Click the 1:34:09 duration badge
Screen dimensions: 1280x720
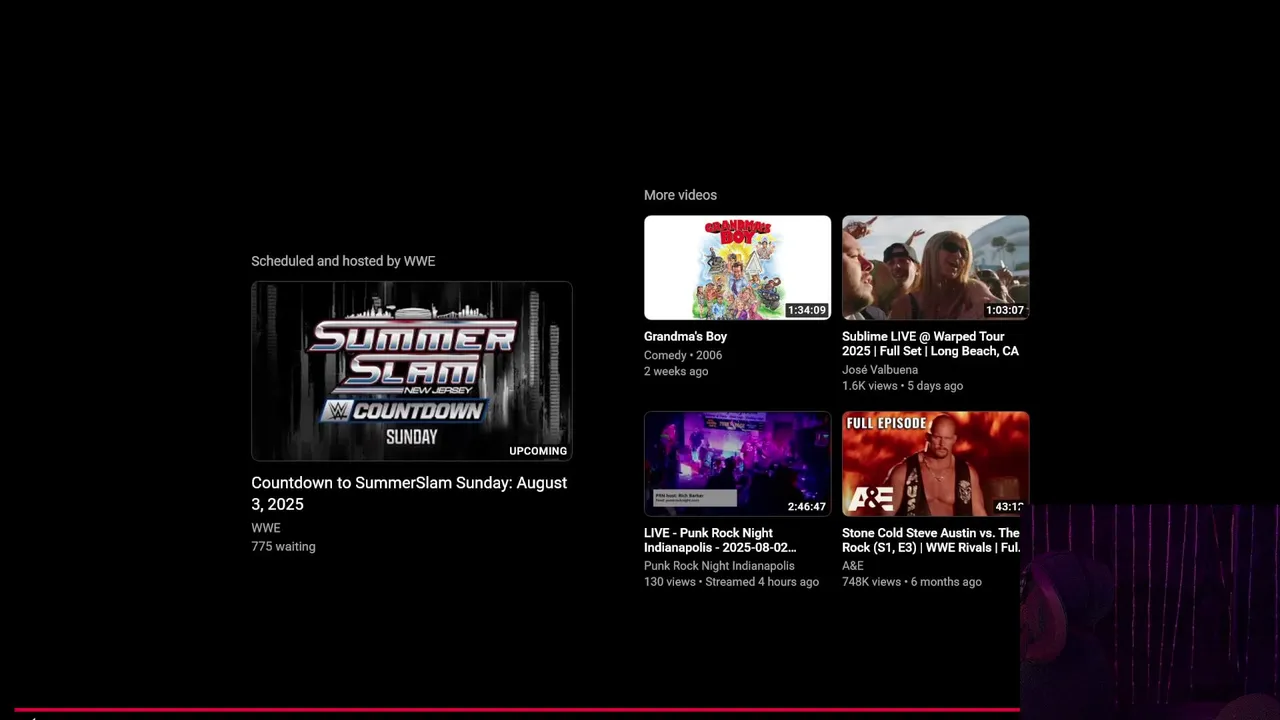[806, 310]
